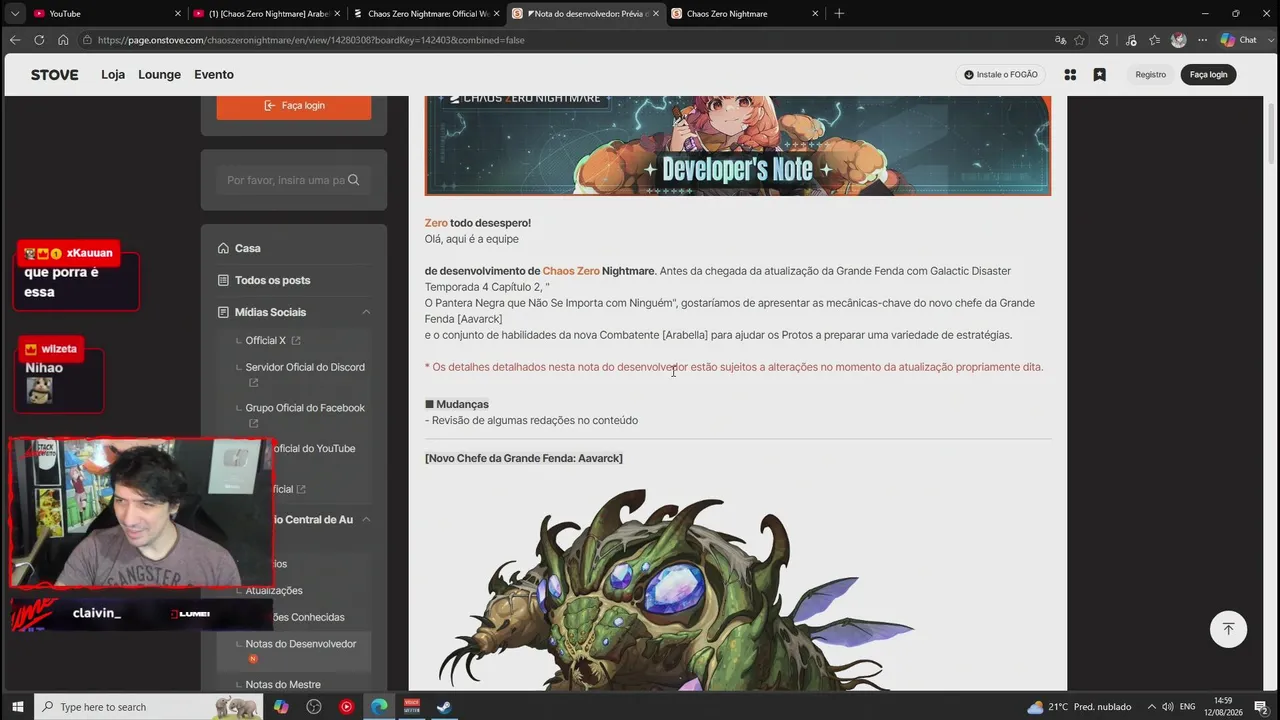
Task: Close the YouTube tab
Action: (x=178, y=13)
